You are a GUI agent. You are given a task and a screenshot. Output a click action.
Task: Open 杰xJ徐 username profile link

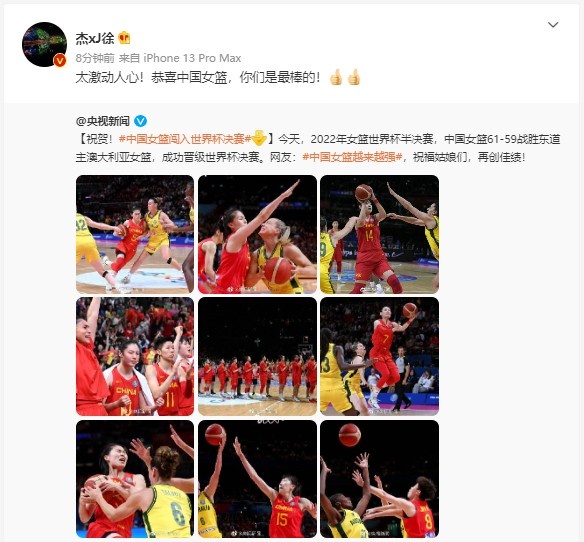click(95, 38)
